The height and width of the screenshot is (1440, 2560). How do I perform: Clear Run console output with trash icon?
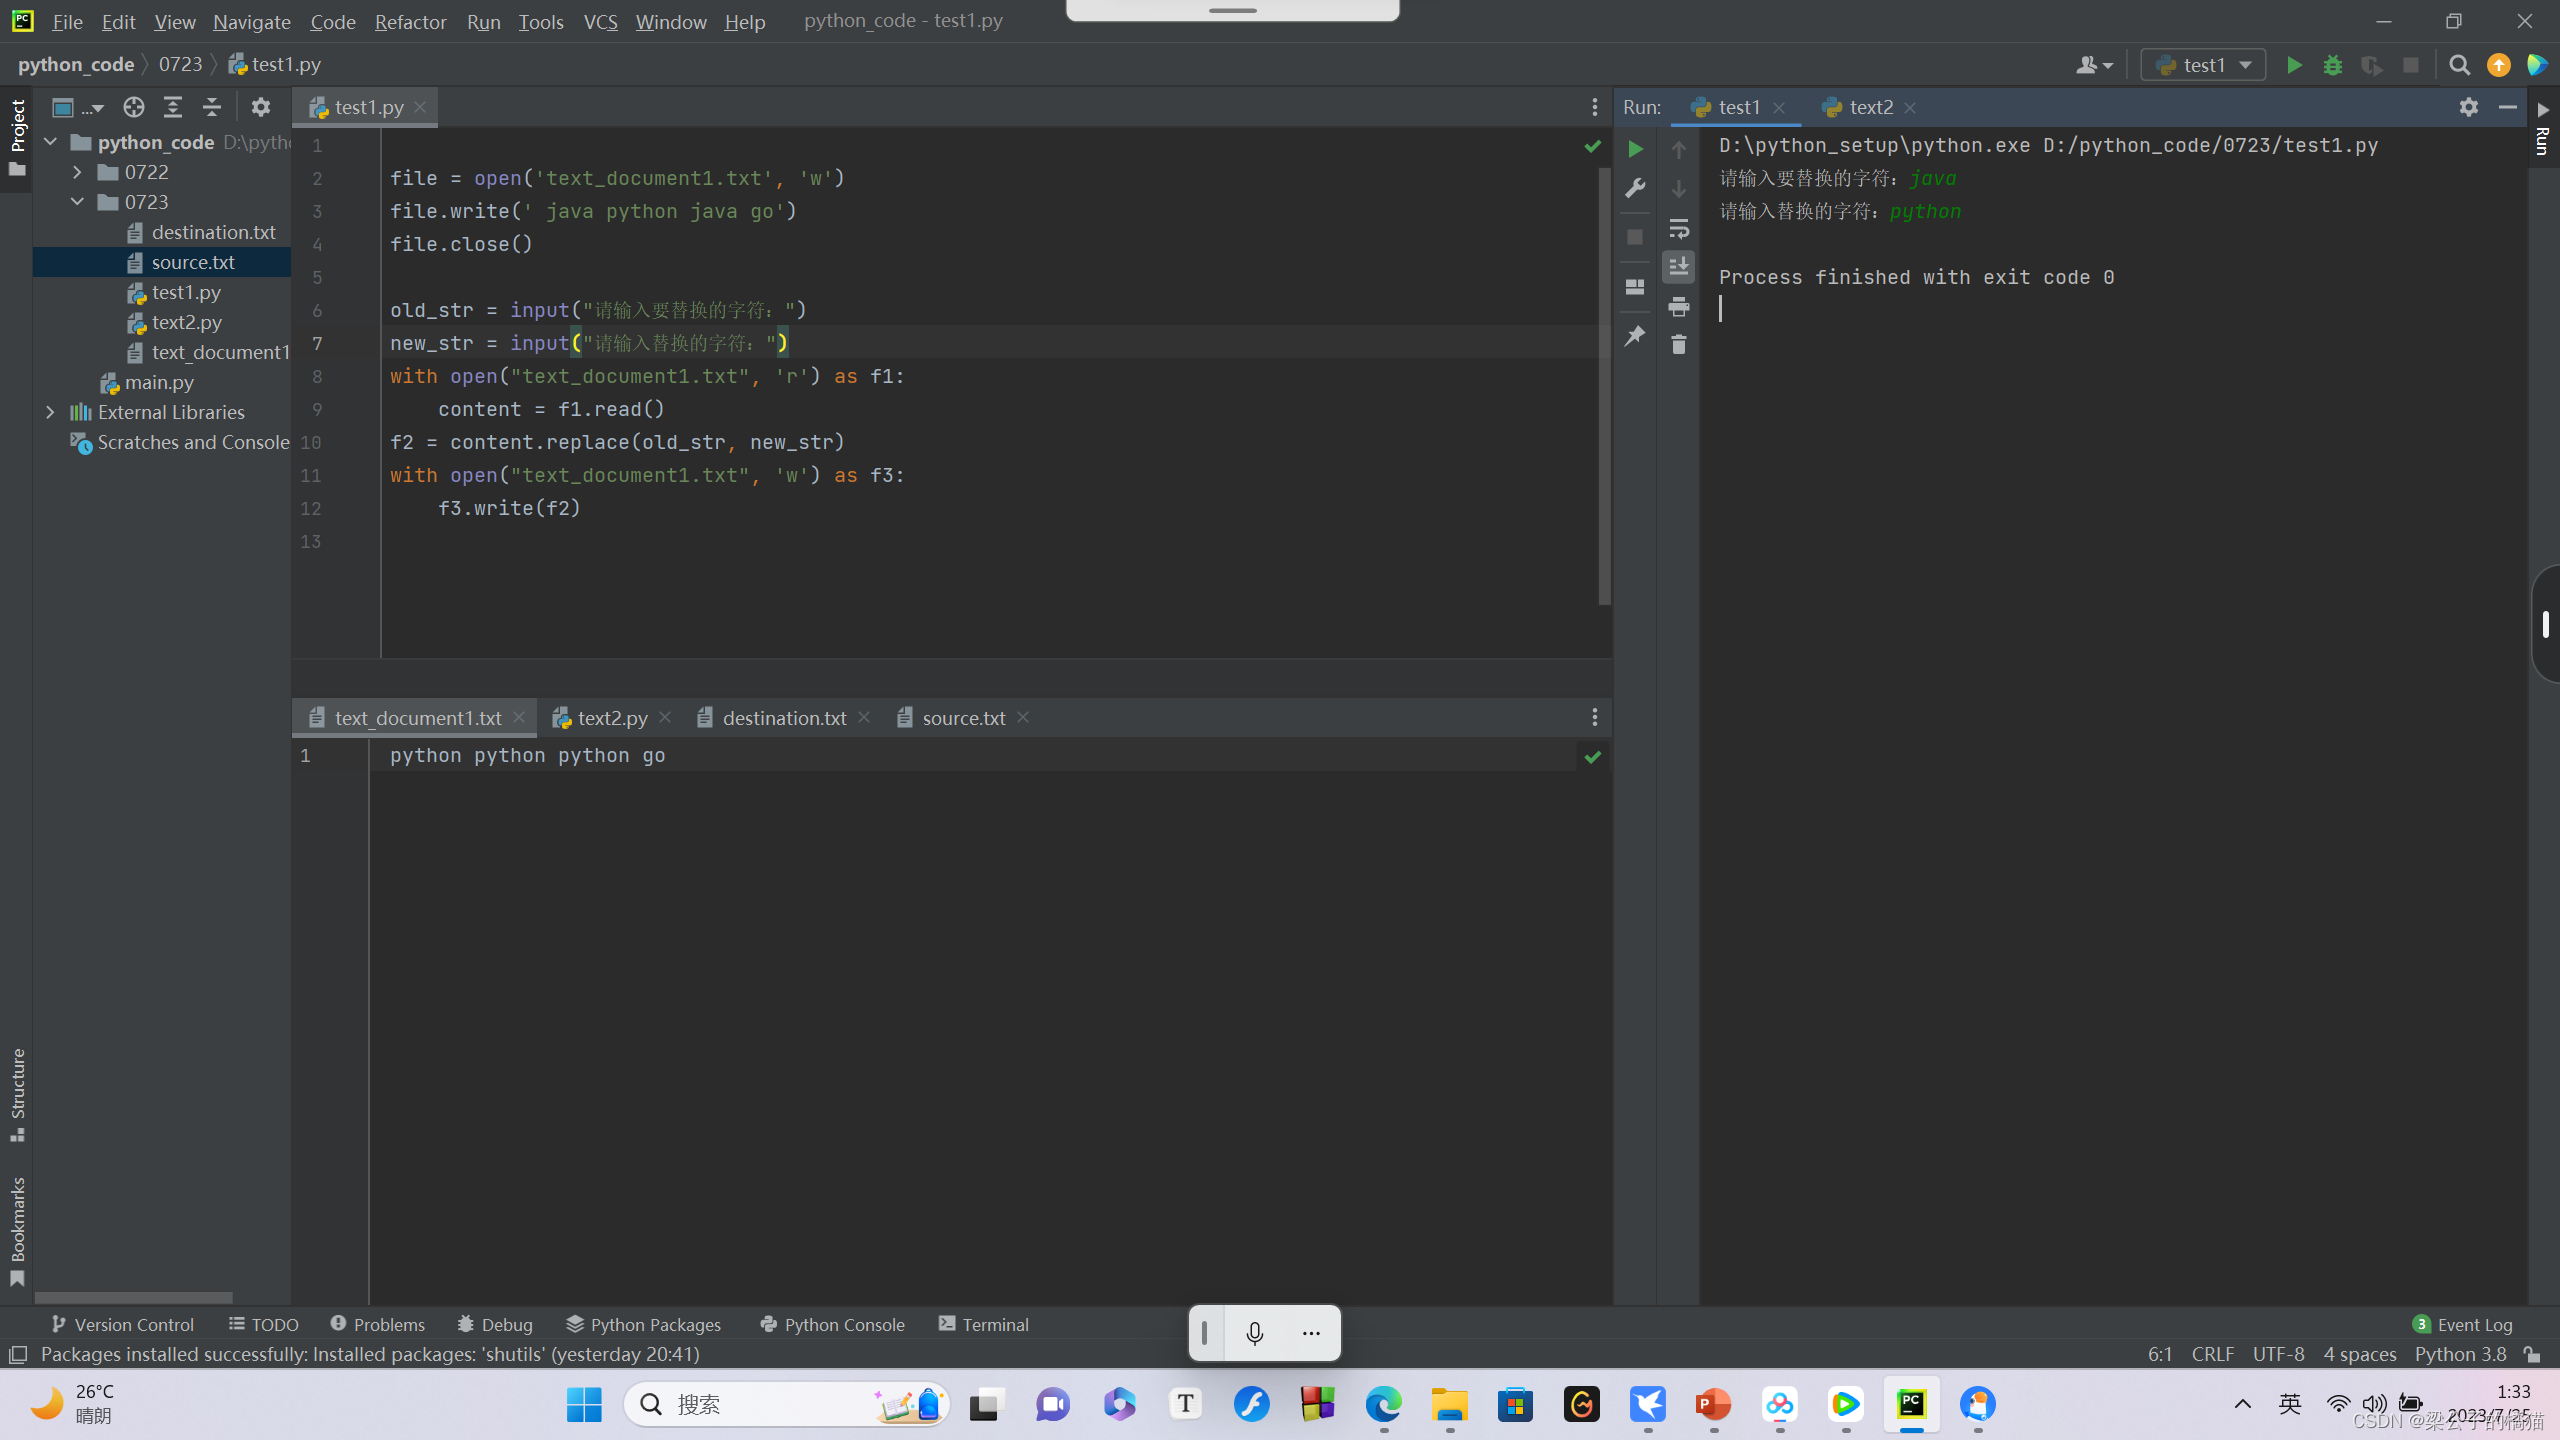(x=1679, y=345)
